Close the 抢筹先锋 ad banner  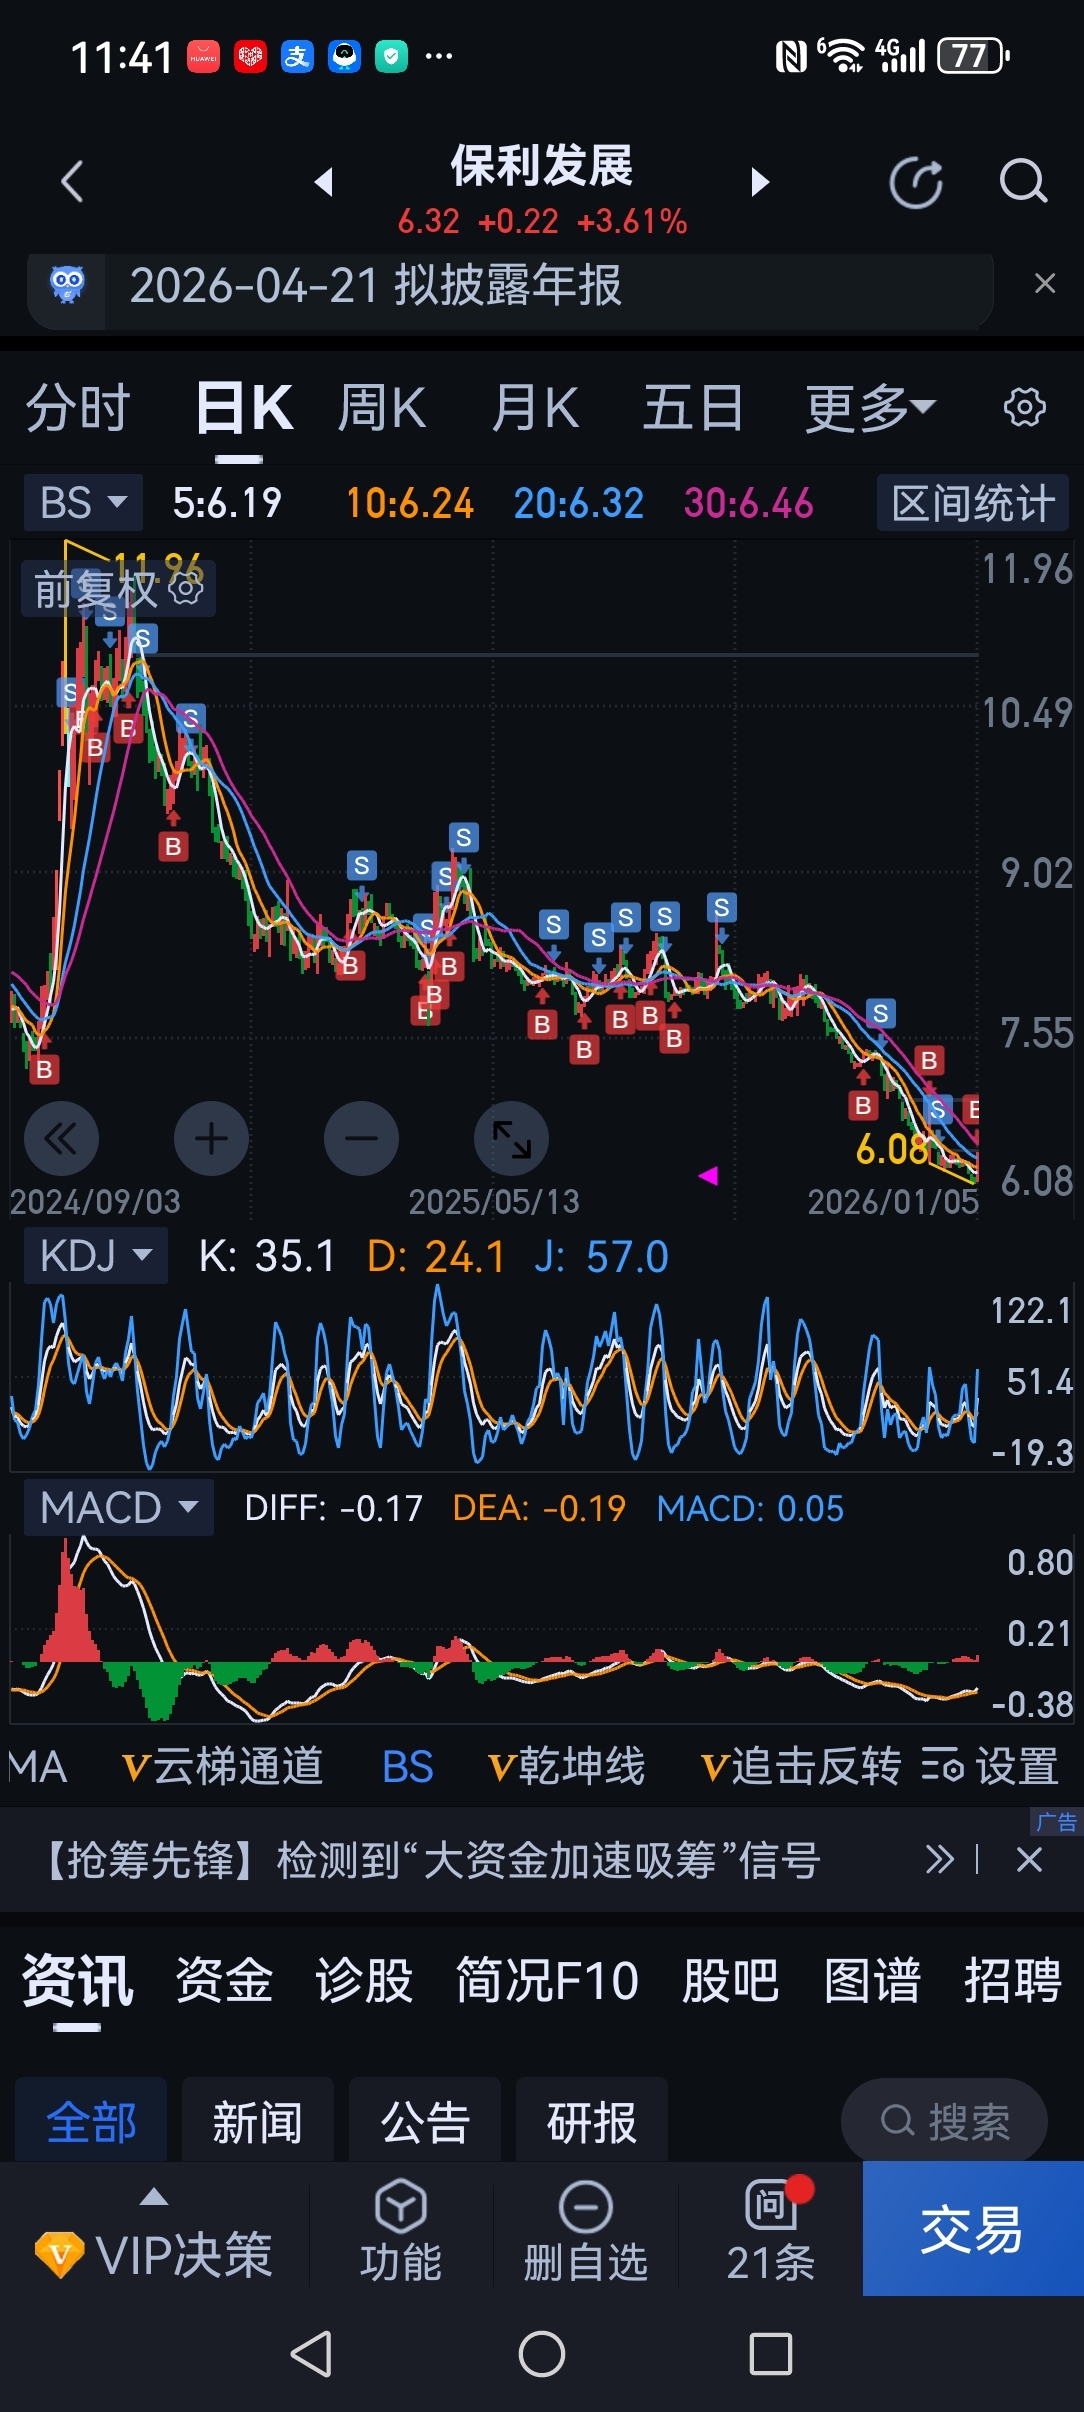click(x=1029, y=1860)
